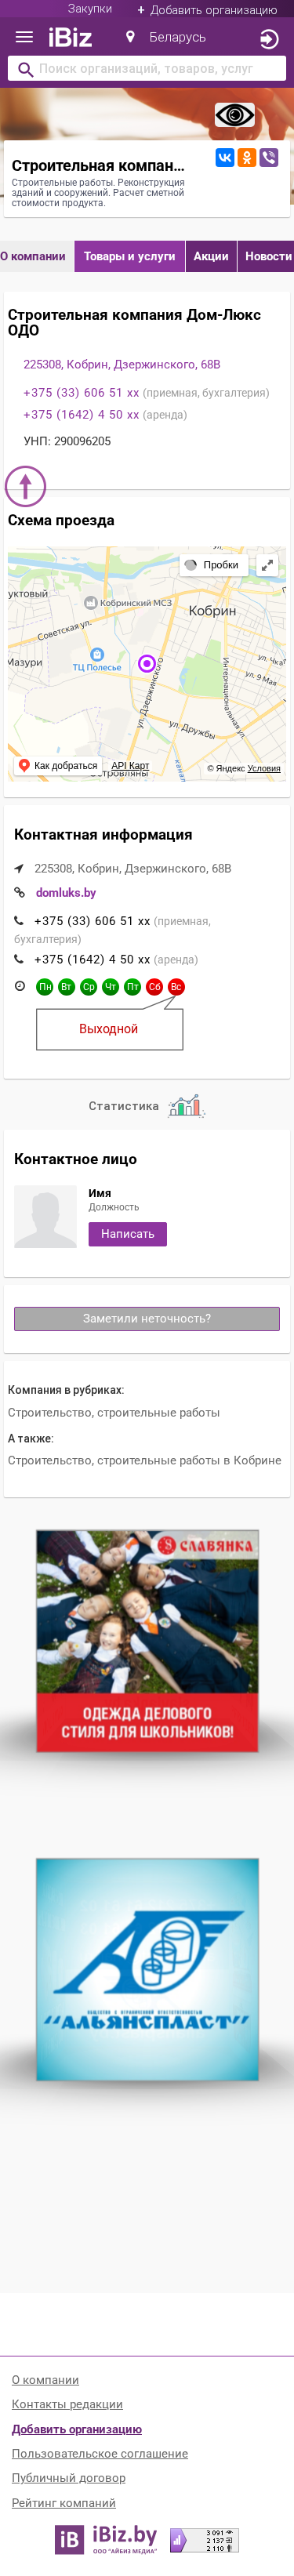Switch to Товары и услуги tab
294x2576 pixels.
coord(129,256)
